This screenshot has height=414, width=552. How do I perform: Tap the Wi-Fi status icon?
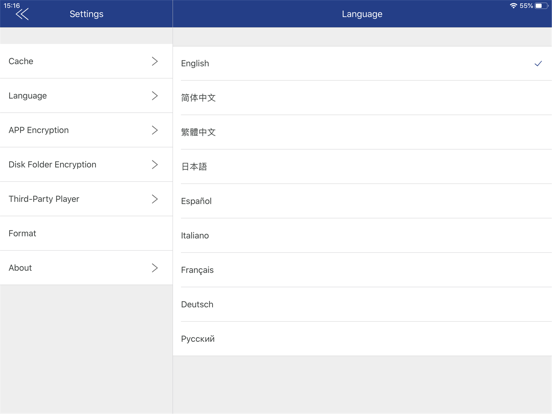513,6
